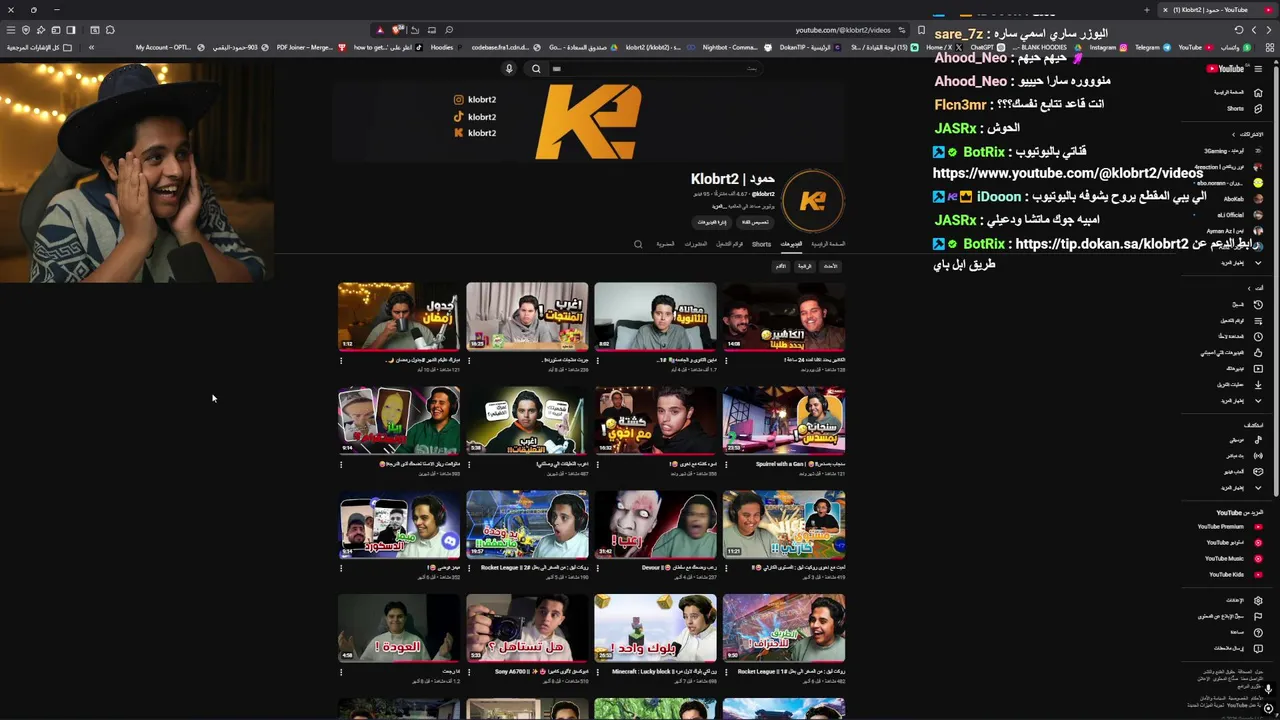Image resolution: width=1280 pixels, height=720 pixels.
Task: Open YouTube Premium in the sidebar
Action: 1230,526
